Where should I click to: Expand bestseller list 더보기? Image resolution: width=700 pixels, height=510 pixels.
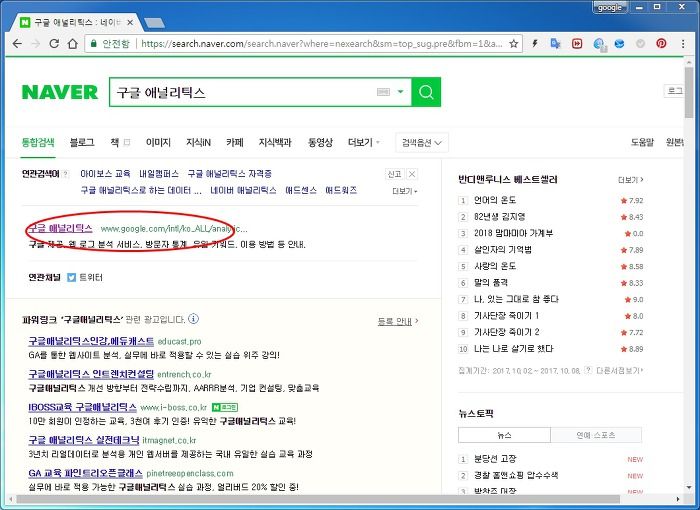630,180
